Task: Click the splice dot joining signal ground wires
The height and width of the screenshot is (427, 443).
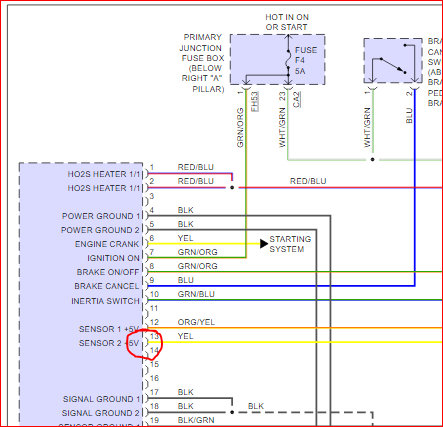Action: 232,412
